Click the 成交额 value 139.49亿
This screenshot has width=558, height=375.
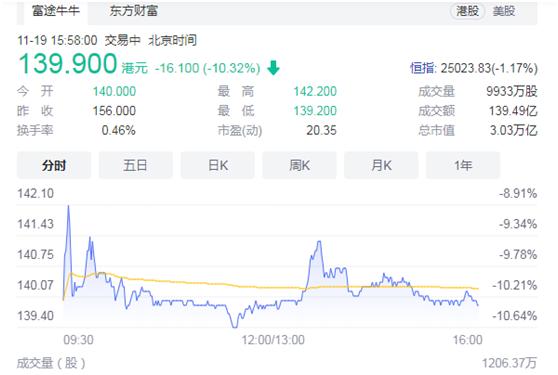513,111
